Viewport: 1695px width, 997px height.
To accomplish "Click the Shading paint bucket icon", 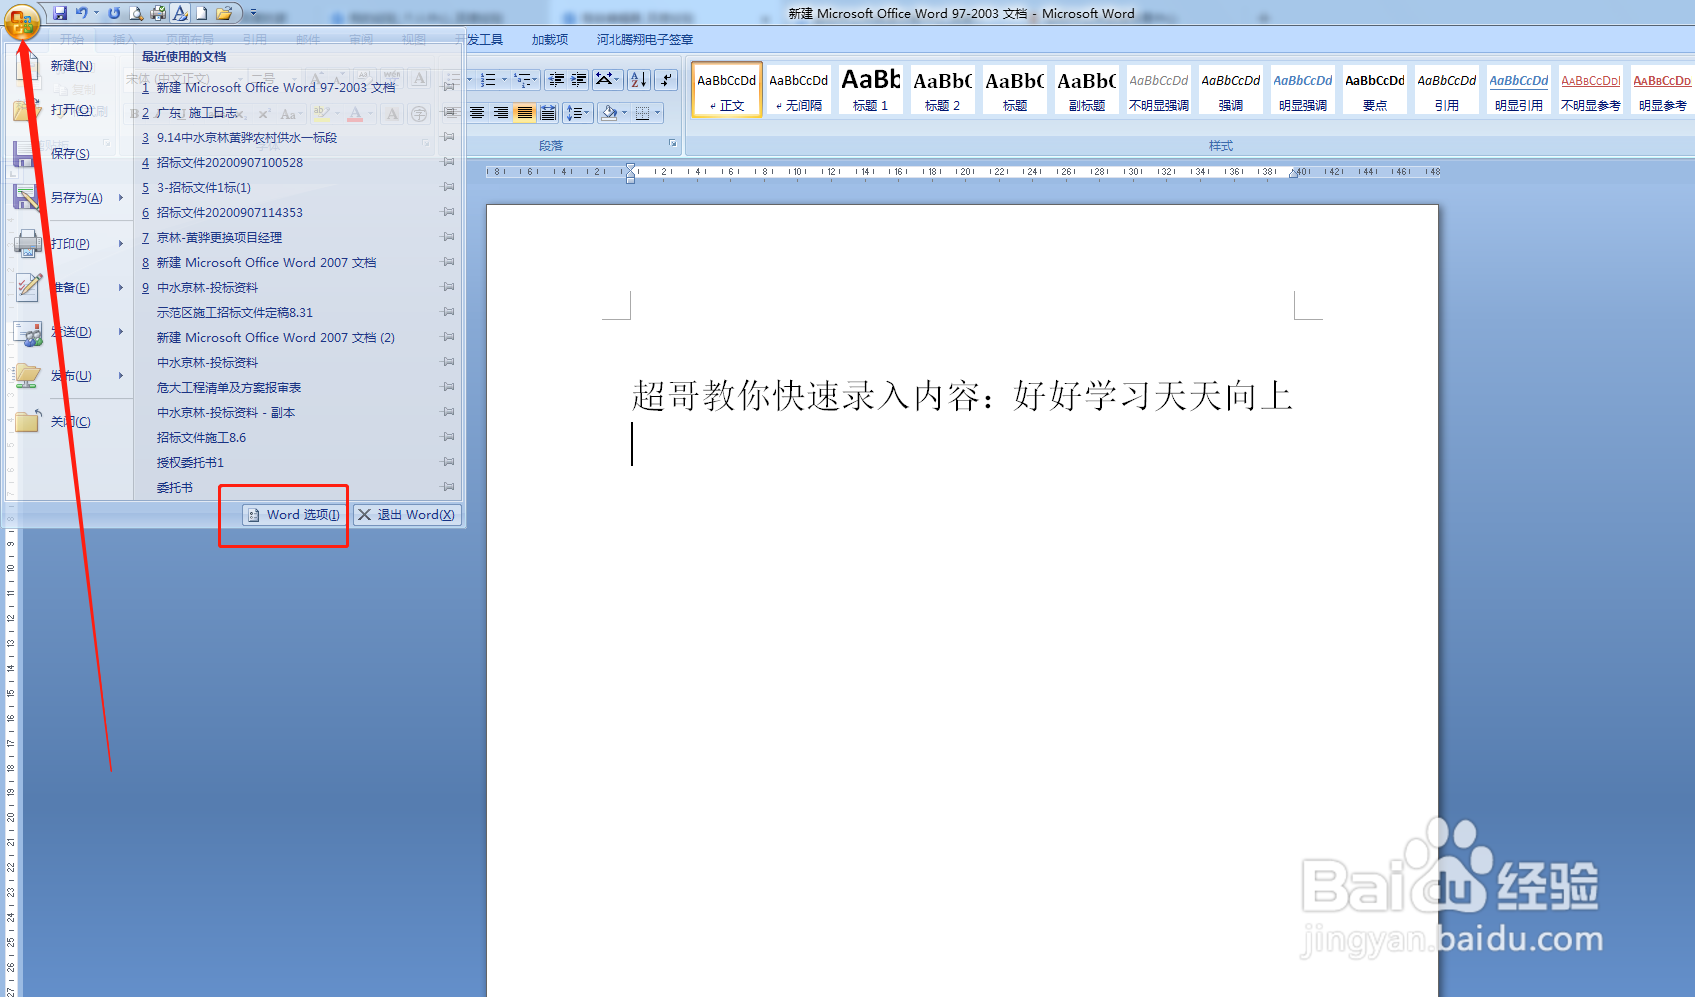I will pos(608,113).
